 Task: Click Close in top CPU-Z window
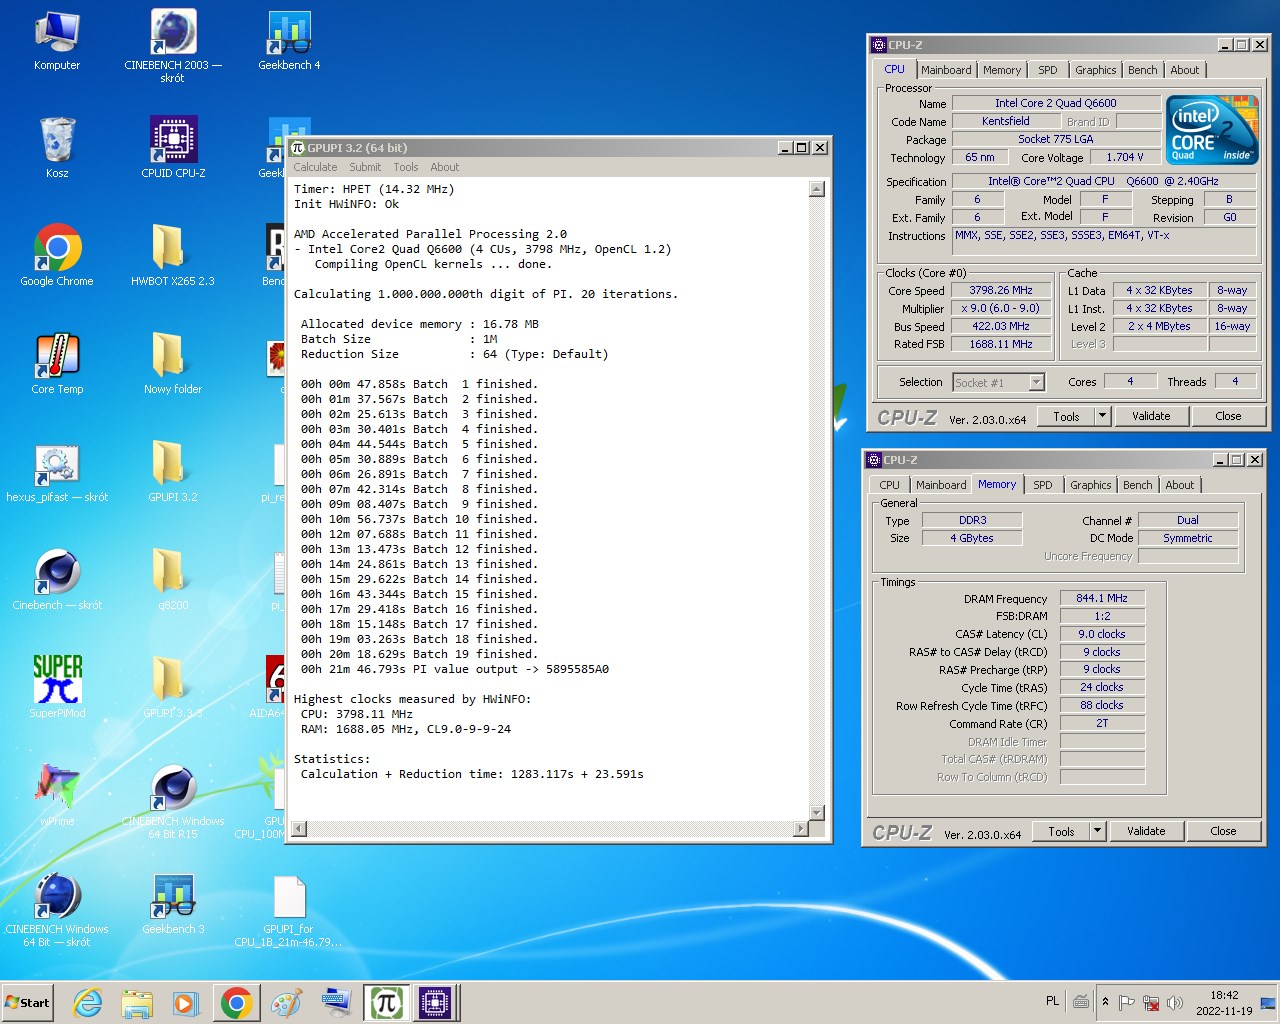(1229, 416)
